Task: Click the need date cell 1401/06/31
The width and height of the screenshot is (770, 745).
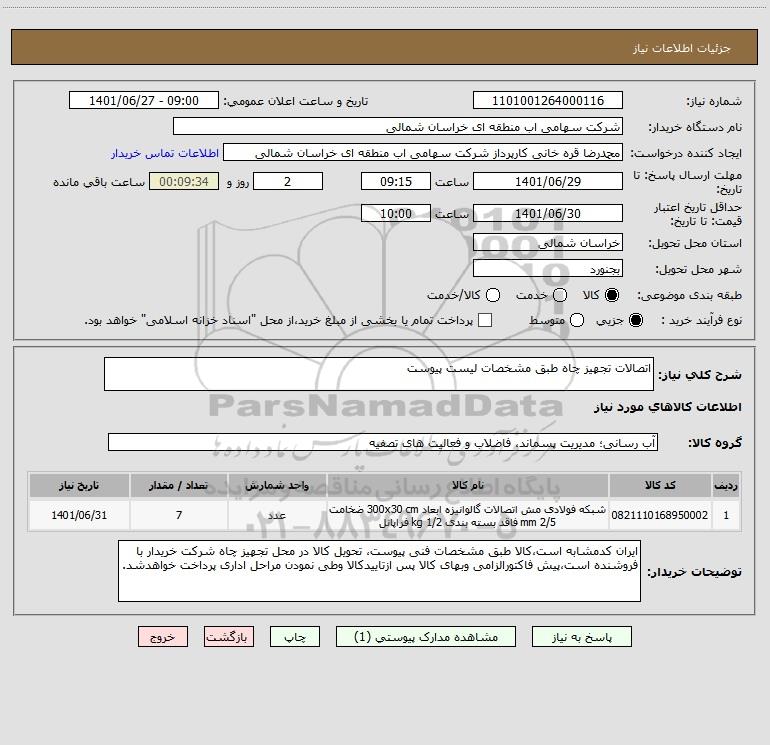Action: tap(79, 515)
